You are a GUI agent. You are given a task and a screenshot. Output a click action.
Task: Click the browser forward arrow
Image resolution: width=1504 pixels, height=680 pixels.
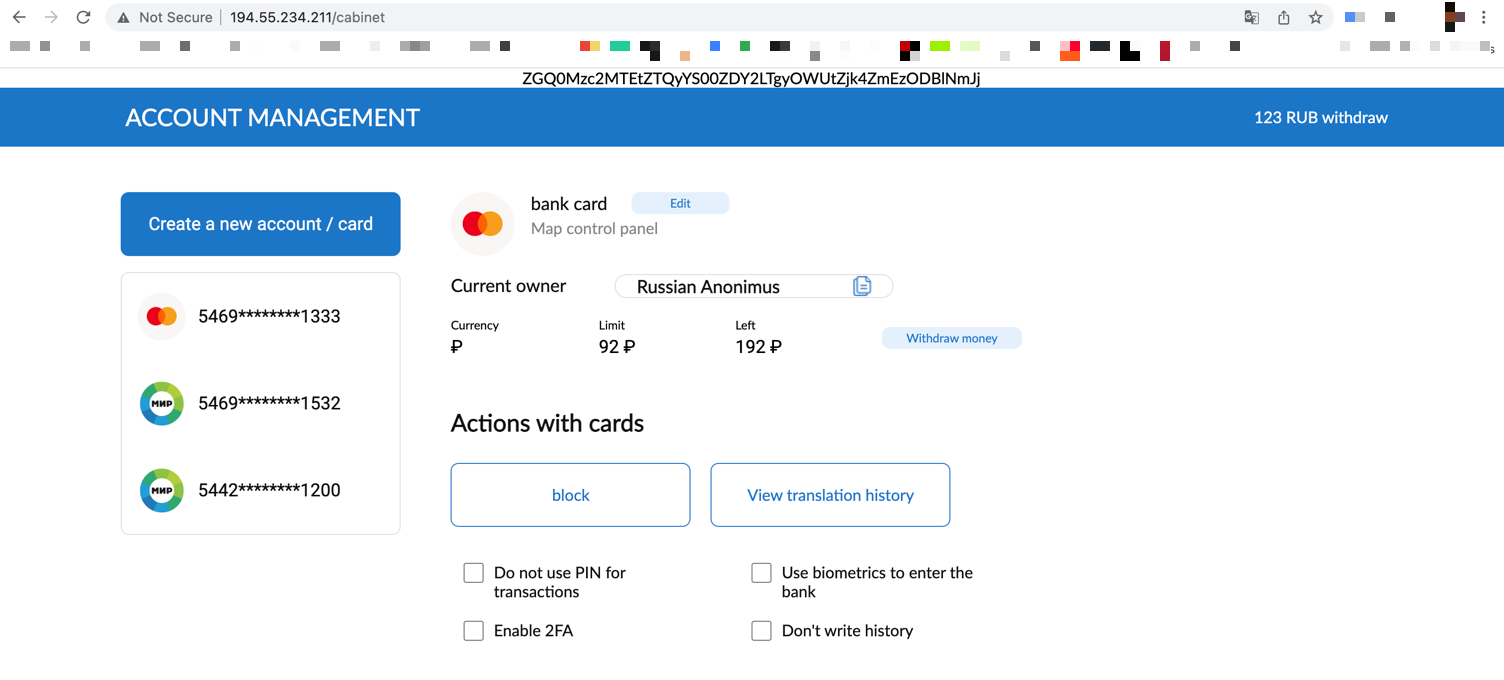click(x=51, y=17)
